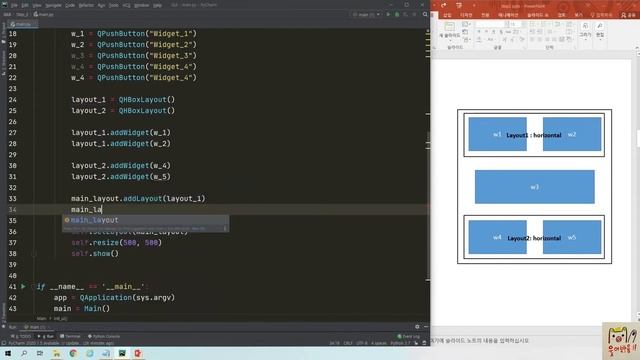Screen dimensions: 640x360
Task: Open the Navigate menu in PyCharm
Action: (53, 5)
